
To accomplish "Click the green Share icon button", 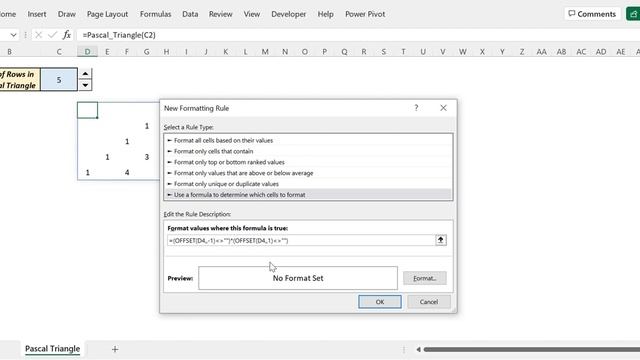I will (x=633, y=14).
